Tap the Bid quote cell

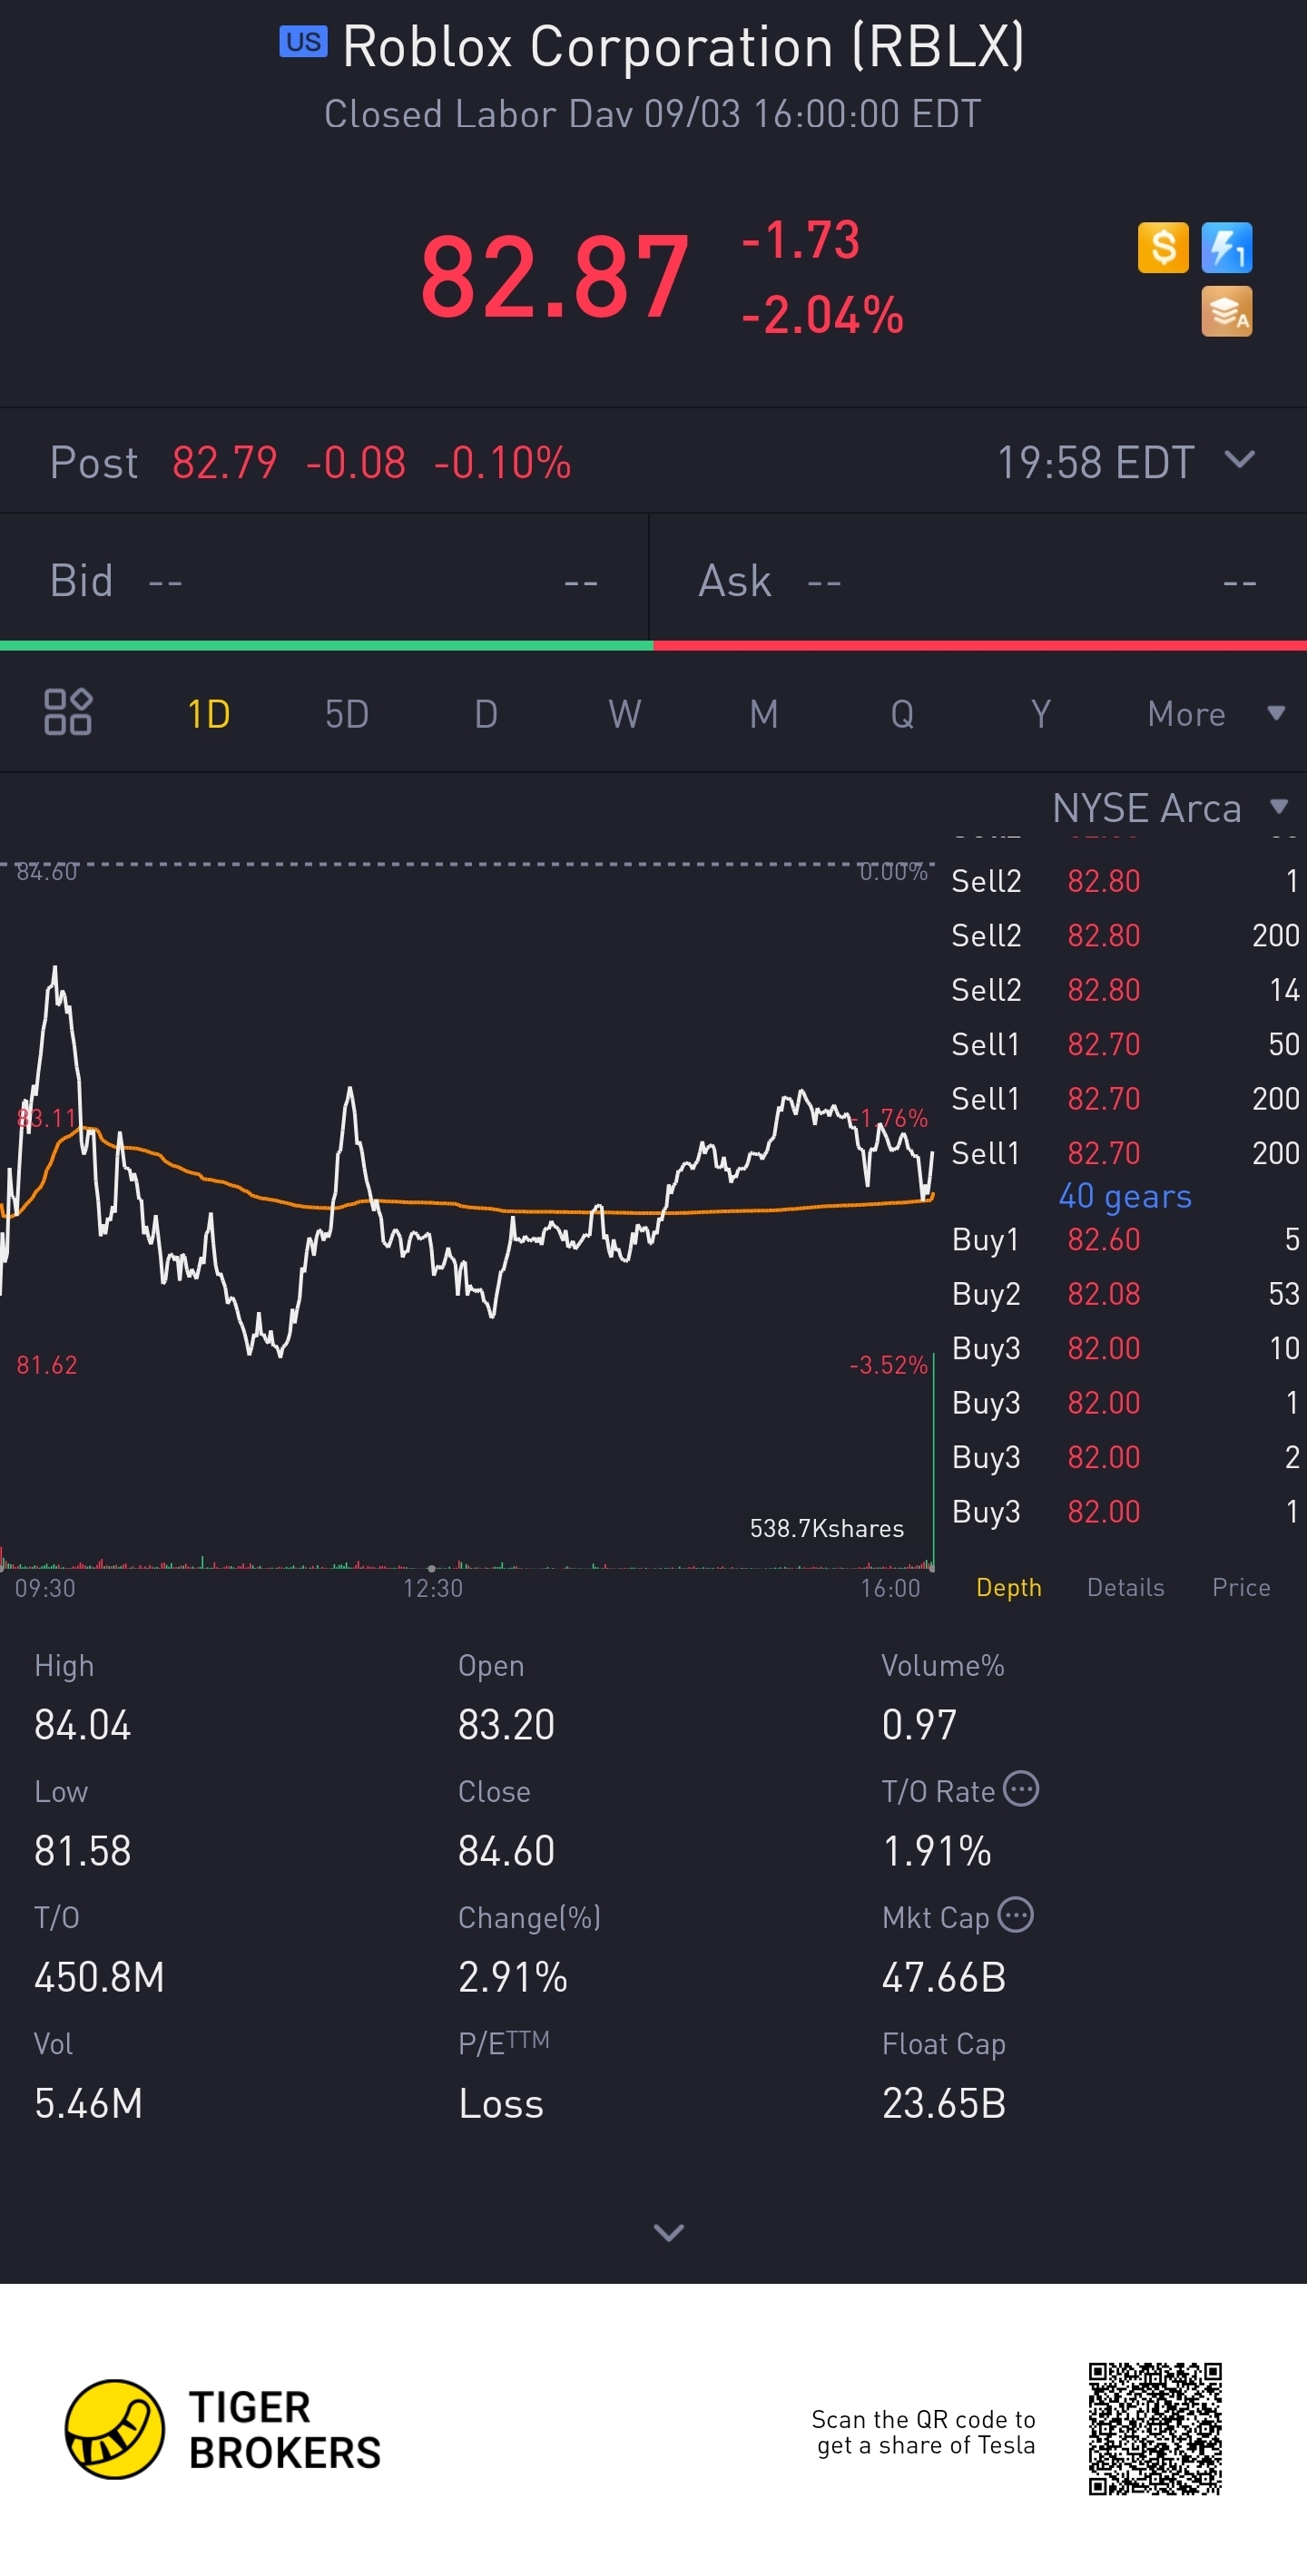tap(324, 580)
